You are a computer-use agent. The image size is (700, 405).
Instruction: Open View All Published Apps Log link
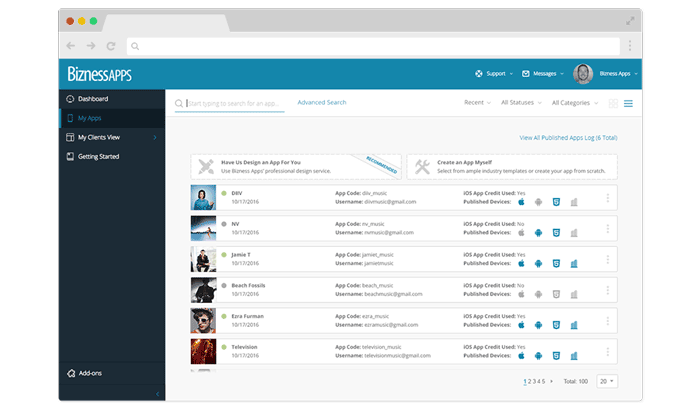[568, 138]
